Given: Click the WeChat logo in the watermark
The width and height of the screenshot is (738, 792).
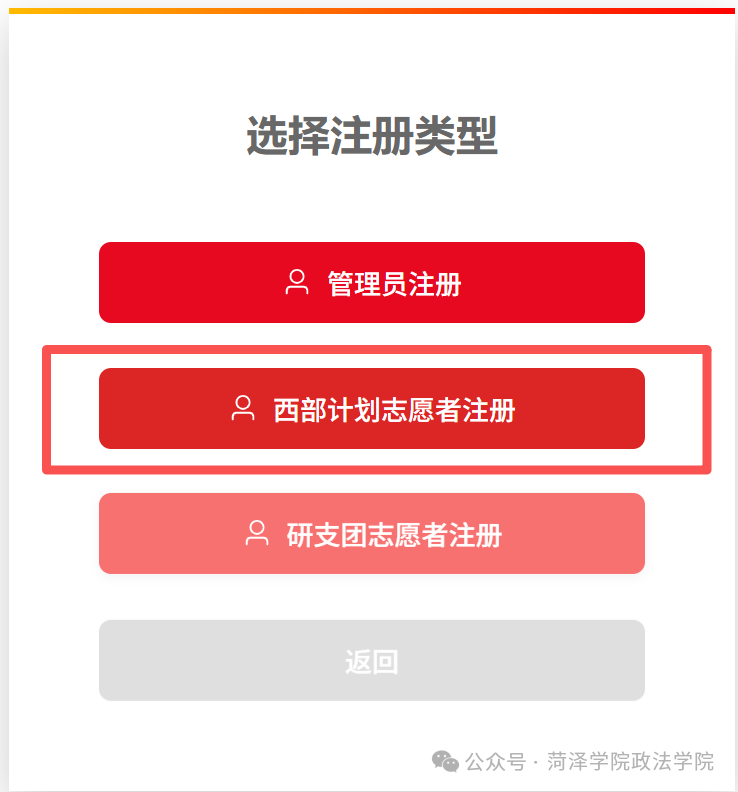Looking at the screenshot, I should [445, 761].
